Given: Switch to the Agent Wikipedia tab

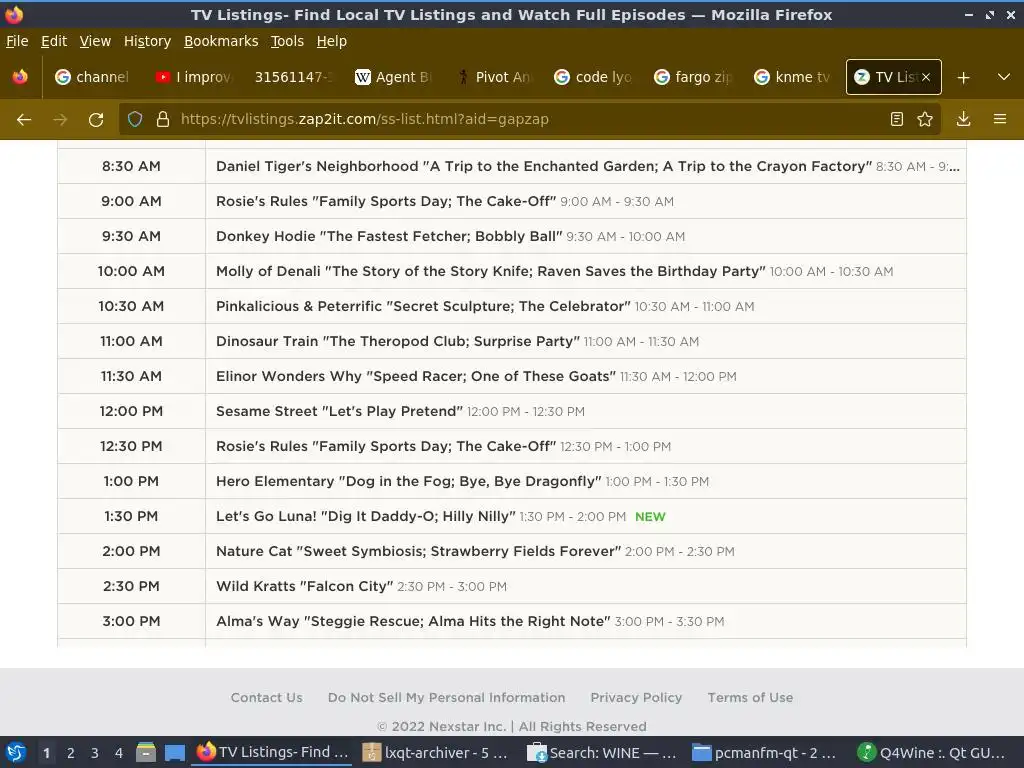Looking at the screenshot, I should pyautogui.click(x=393, y=77).
